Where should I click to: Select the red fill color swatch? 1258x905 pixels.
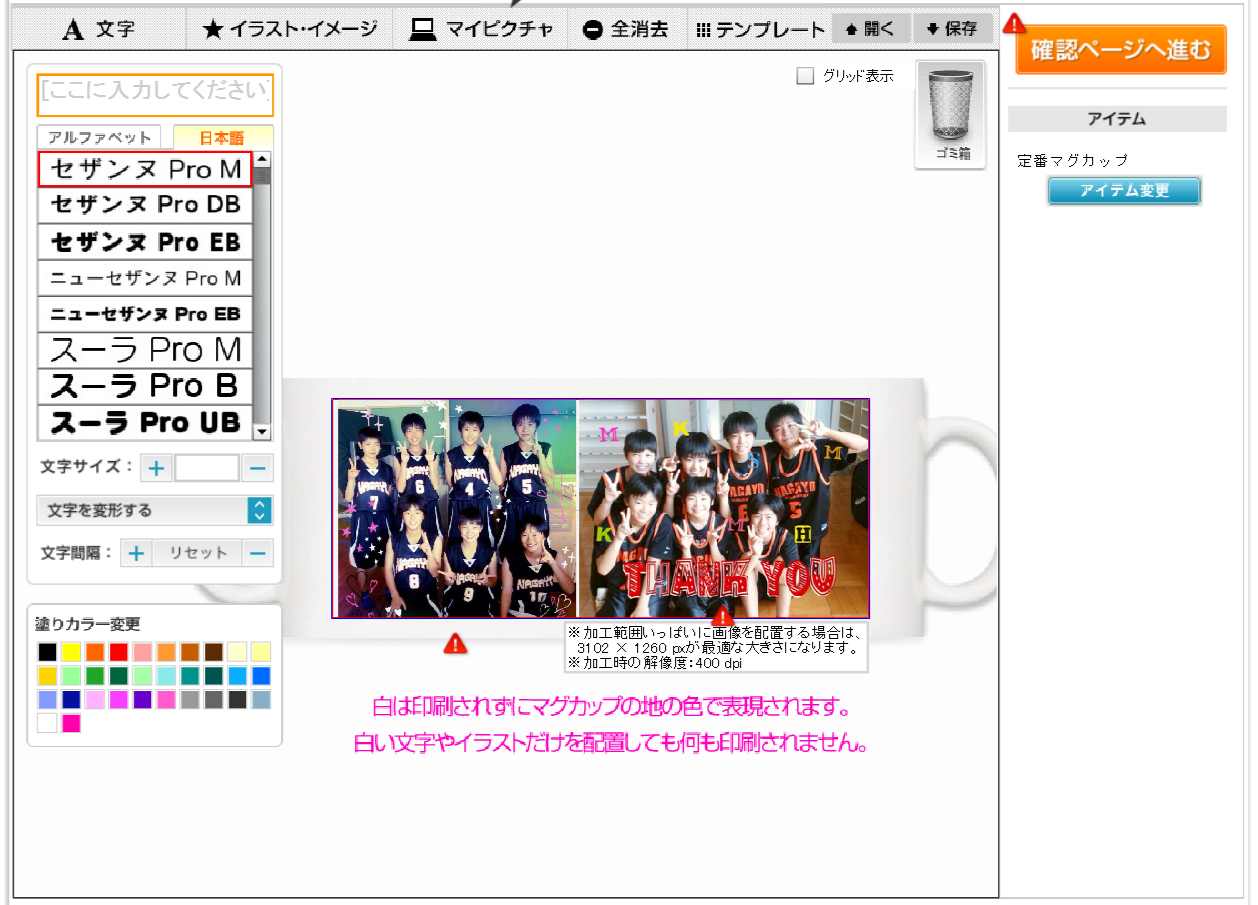(119, 652)
